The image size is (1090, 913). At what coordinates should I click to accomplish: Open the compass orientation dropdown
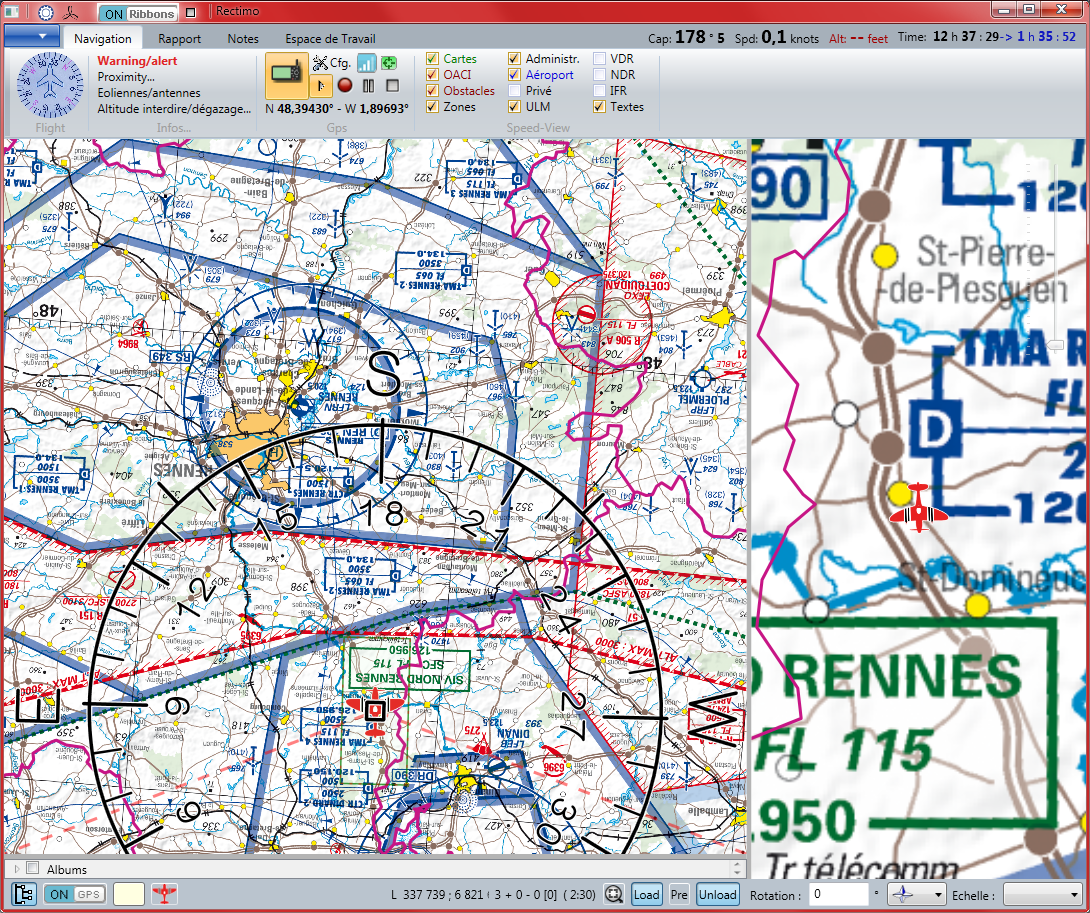point(918,894)
